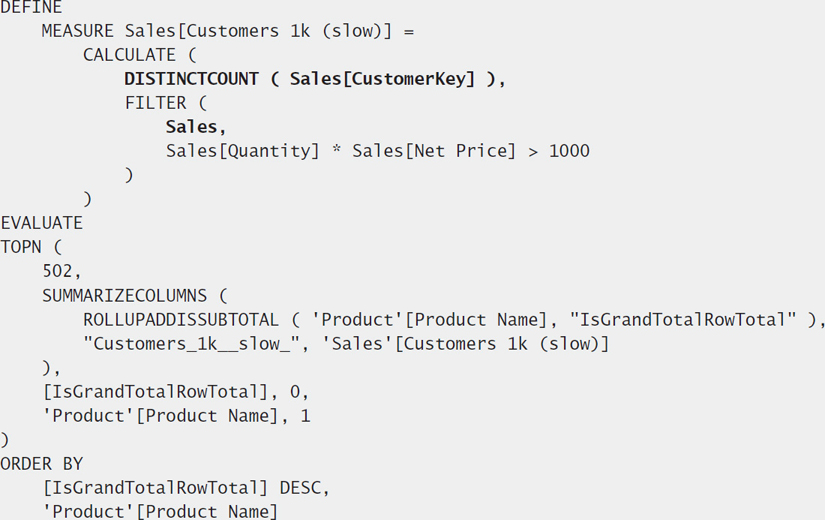Click Sales[Net Price] column reference
This screenshot has width=825, height=520.
pyautogui.click(x=434, y=151)
